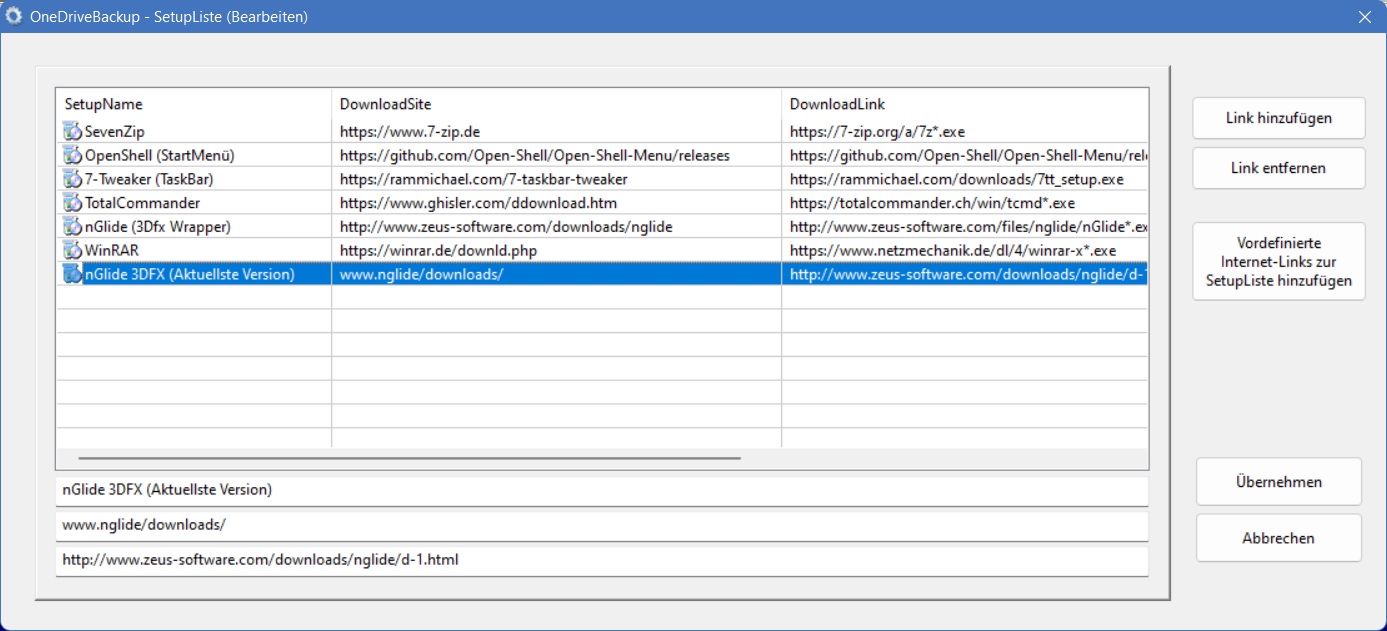This screenshot has height=631, width=1387.
Task: Click the totalcommander.ch/win/tcmd*.exe cell
Action: pyautogui.click(x=965, y=203)
